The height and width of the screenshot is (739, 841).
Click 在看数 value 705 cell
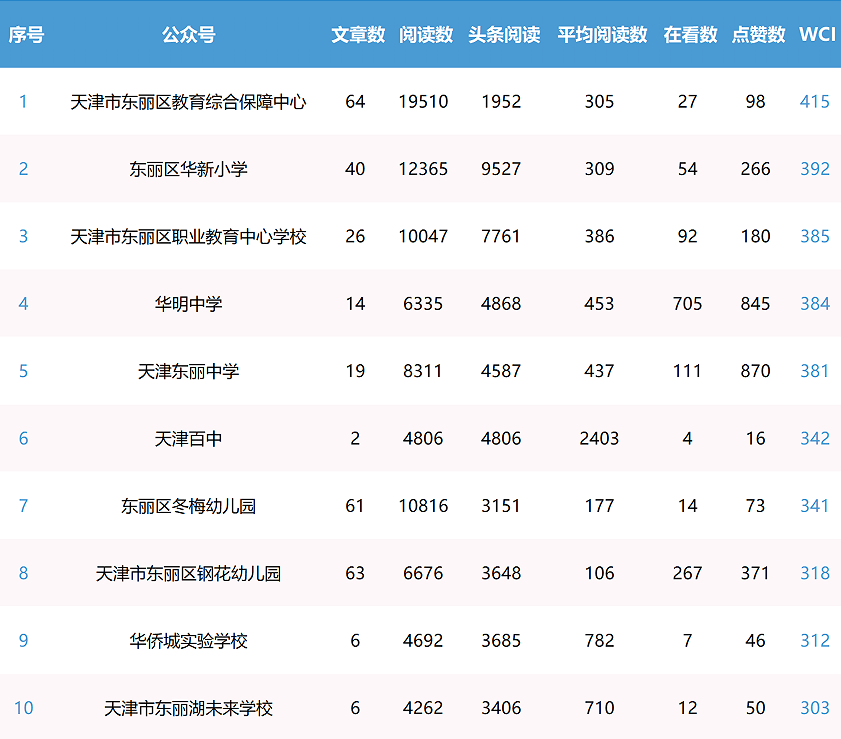point(687,304)
